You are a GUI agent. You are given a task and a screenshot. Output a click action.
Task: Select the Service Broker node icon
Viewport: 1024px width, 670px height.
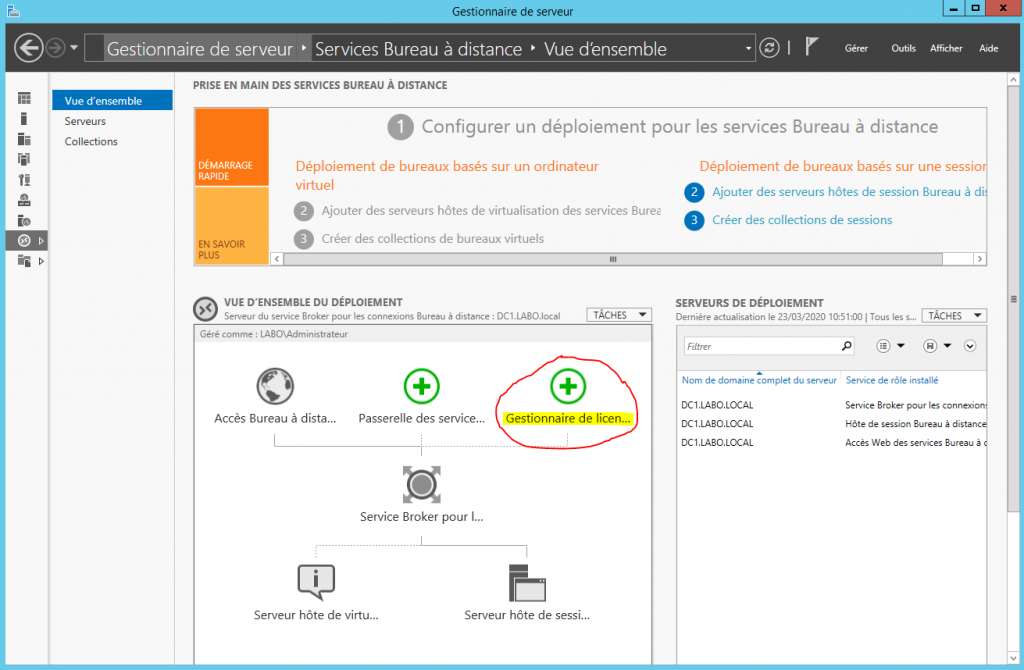click(421, 484)
